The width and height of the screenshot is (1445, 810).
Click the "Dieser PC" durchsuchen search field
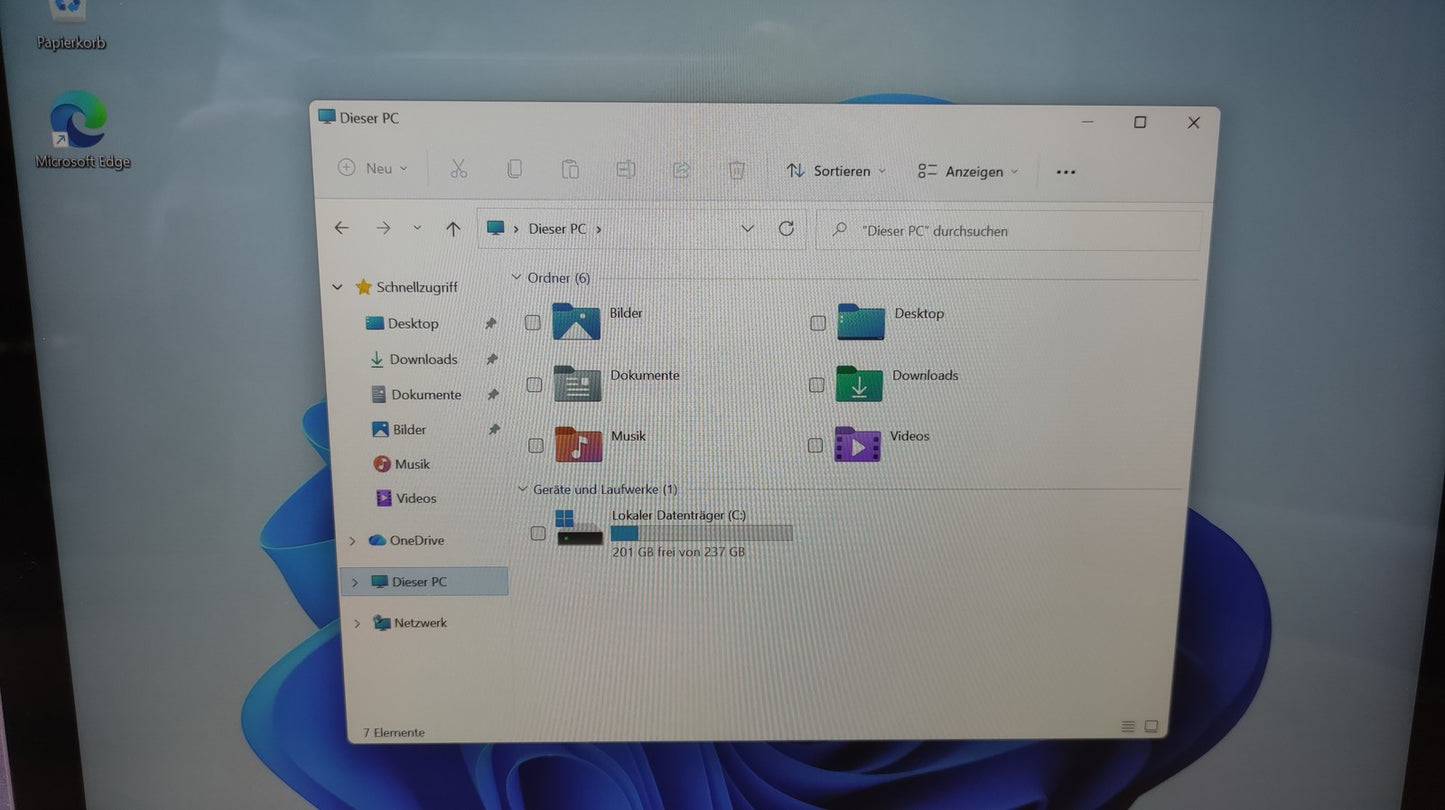coord(1008,230)
